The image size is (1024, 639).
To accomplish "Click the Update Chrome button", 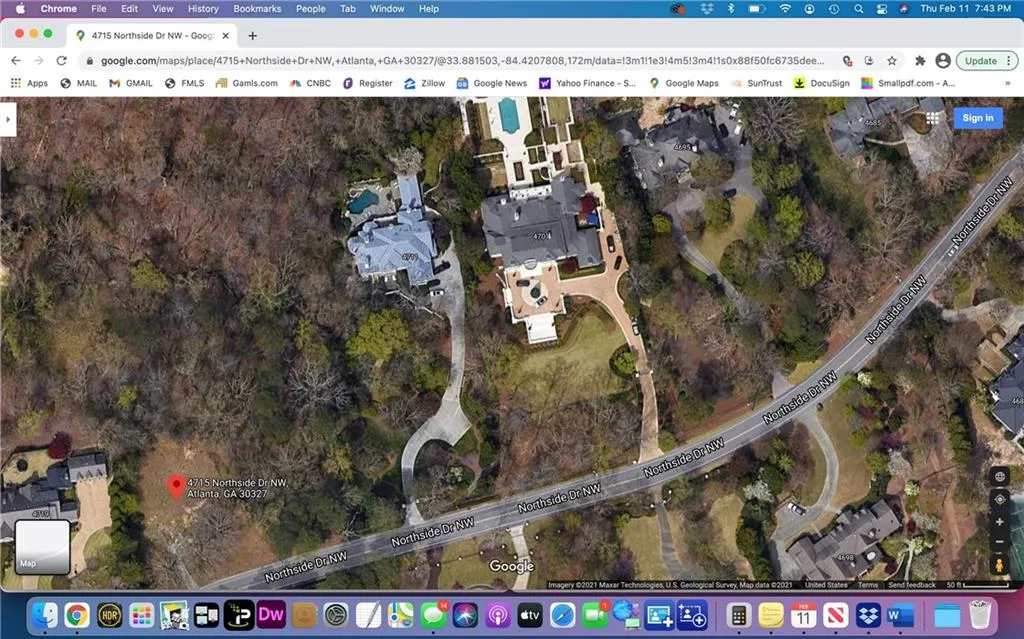I will (986, 61).
